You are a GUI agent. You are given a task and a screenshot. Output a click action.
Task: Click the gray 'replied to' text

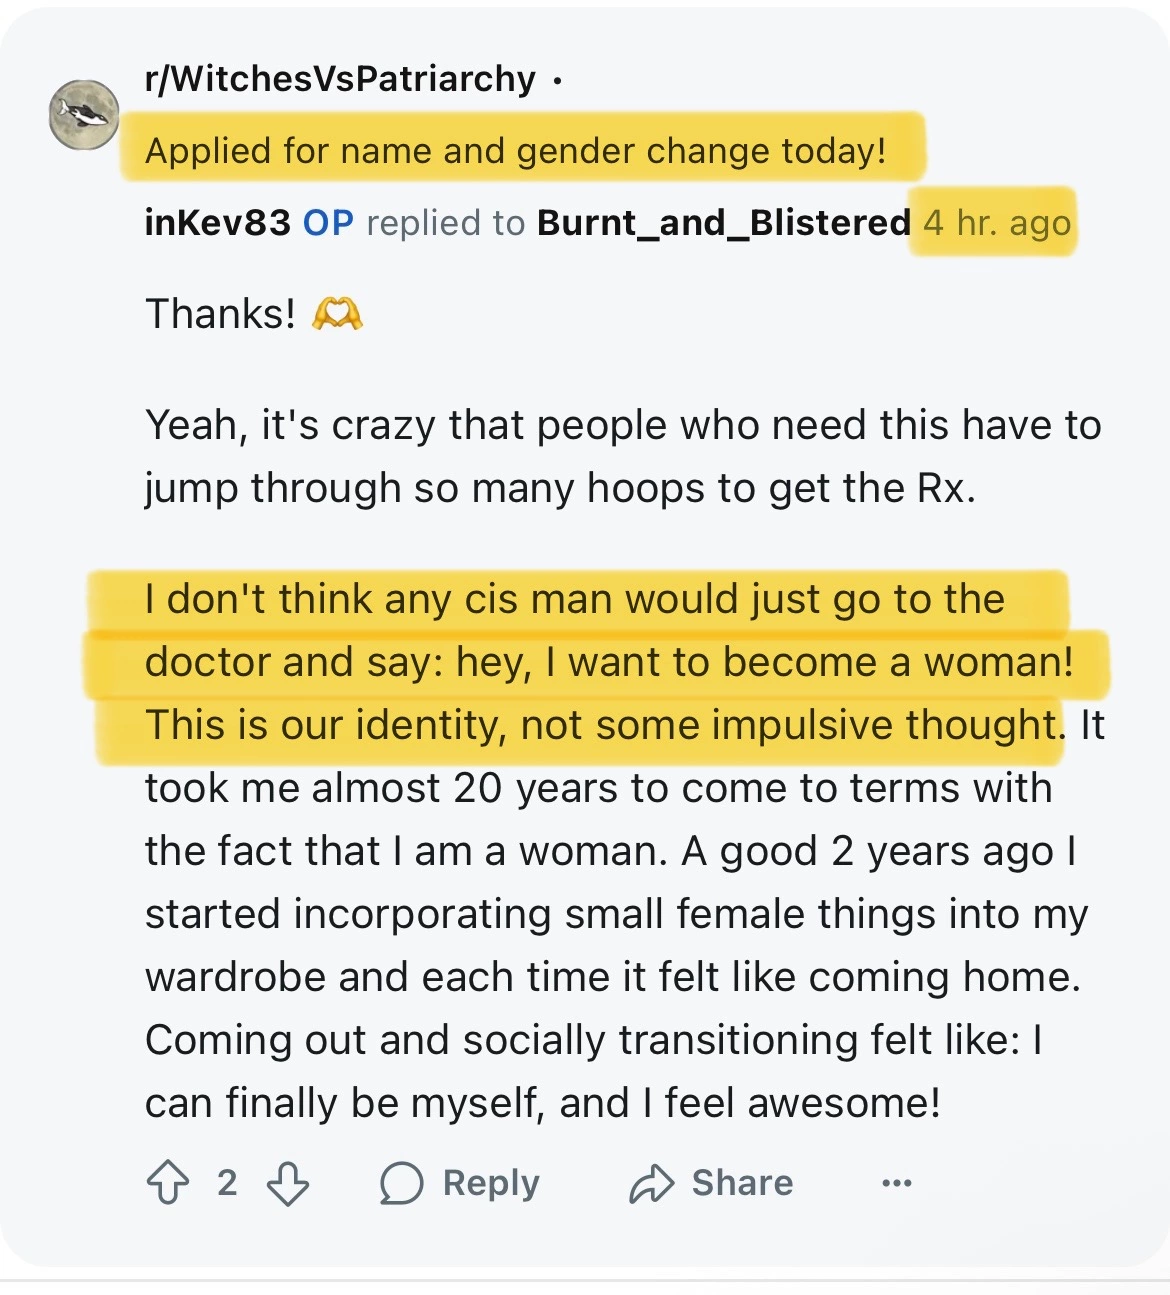(445, 222)
